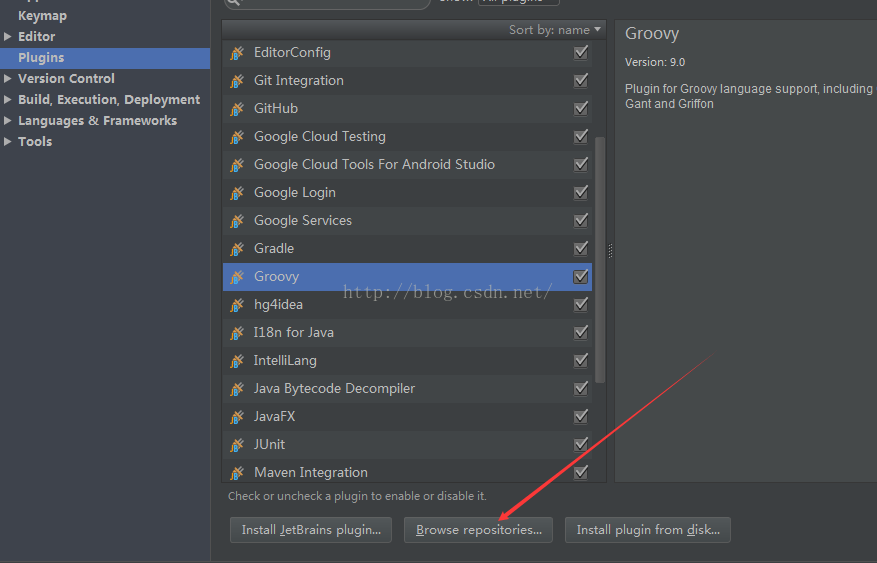877x563 pixels.
Task: Select the Google Login plugin row
Action: [407, 193]
